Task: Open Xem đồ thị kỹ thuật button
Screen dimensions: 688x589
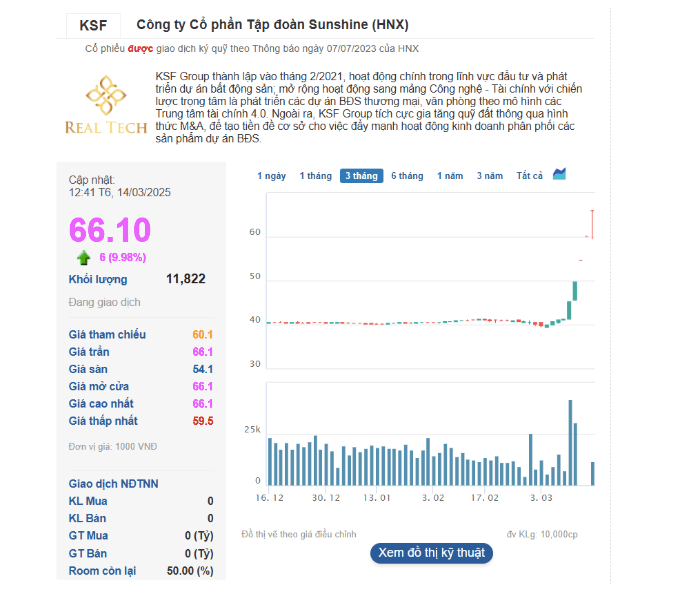Action: pos(432,553)
